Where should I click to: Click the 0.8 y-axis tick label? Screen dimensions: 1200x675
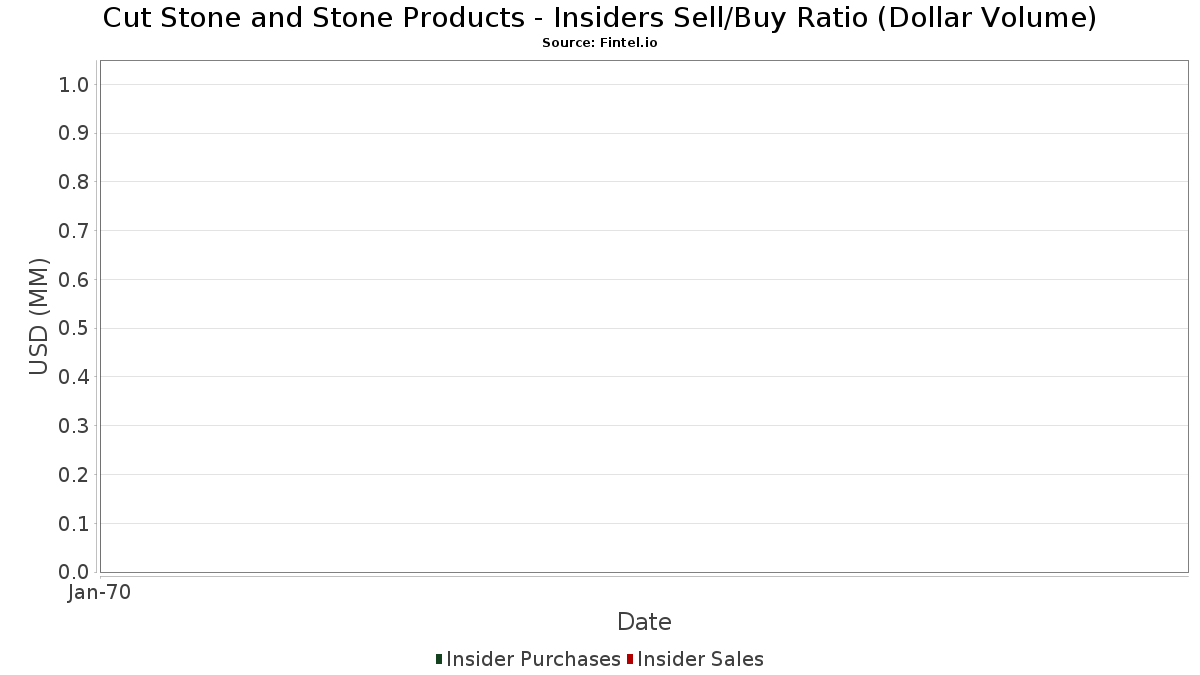coord(75,182)
